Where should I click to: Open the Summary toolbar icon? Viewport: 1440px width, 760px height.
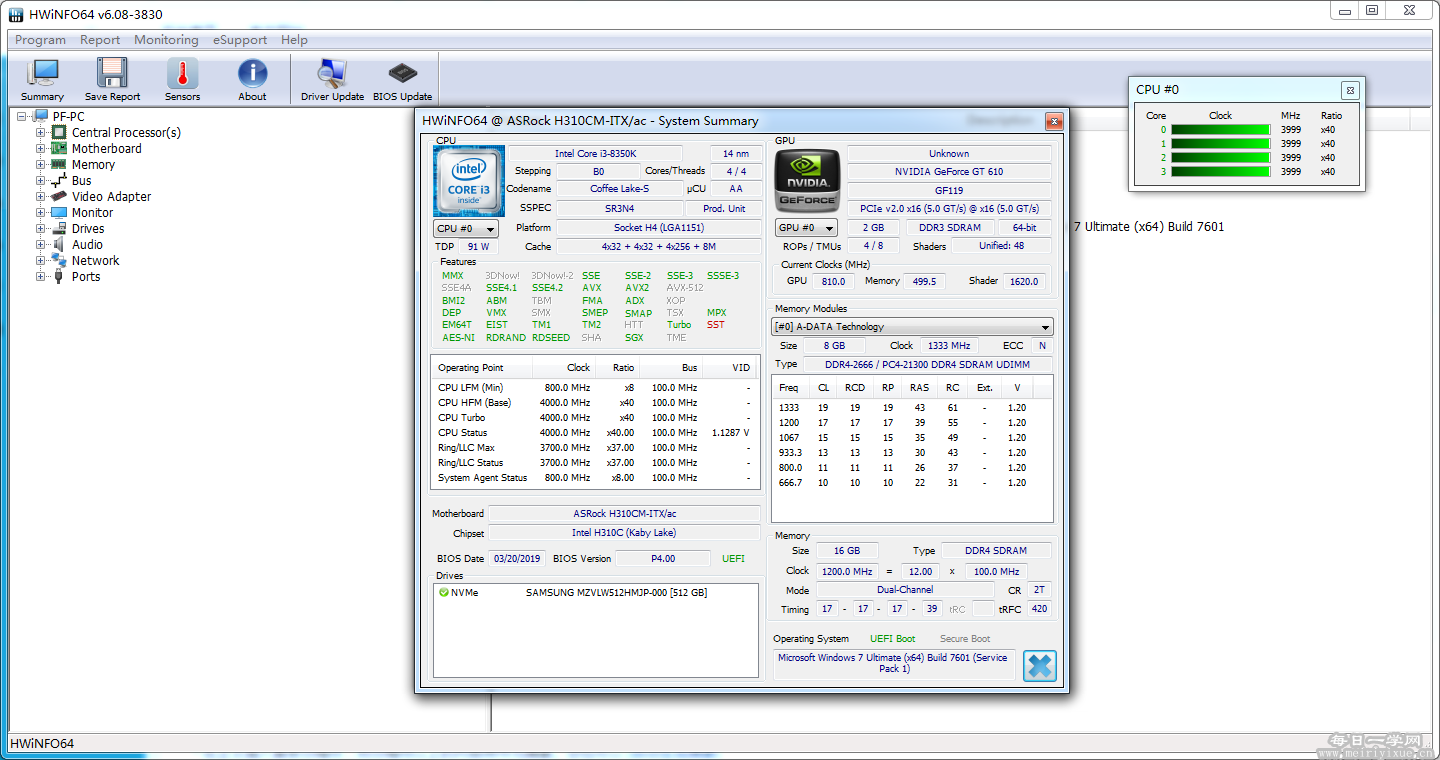42,79
